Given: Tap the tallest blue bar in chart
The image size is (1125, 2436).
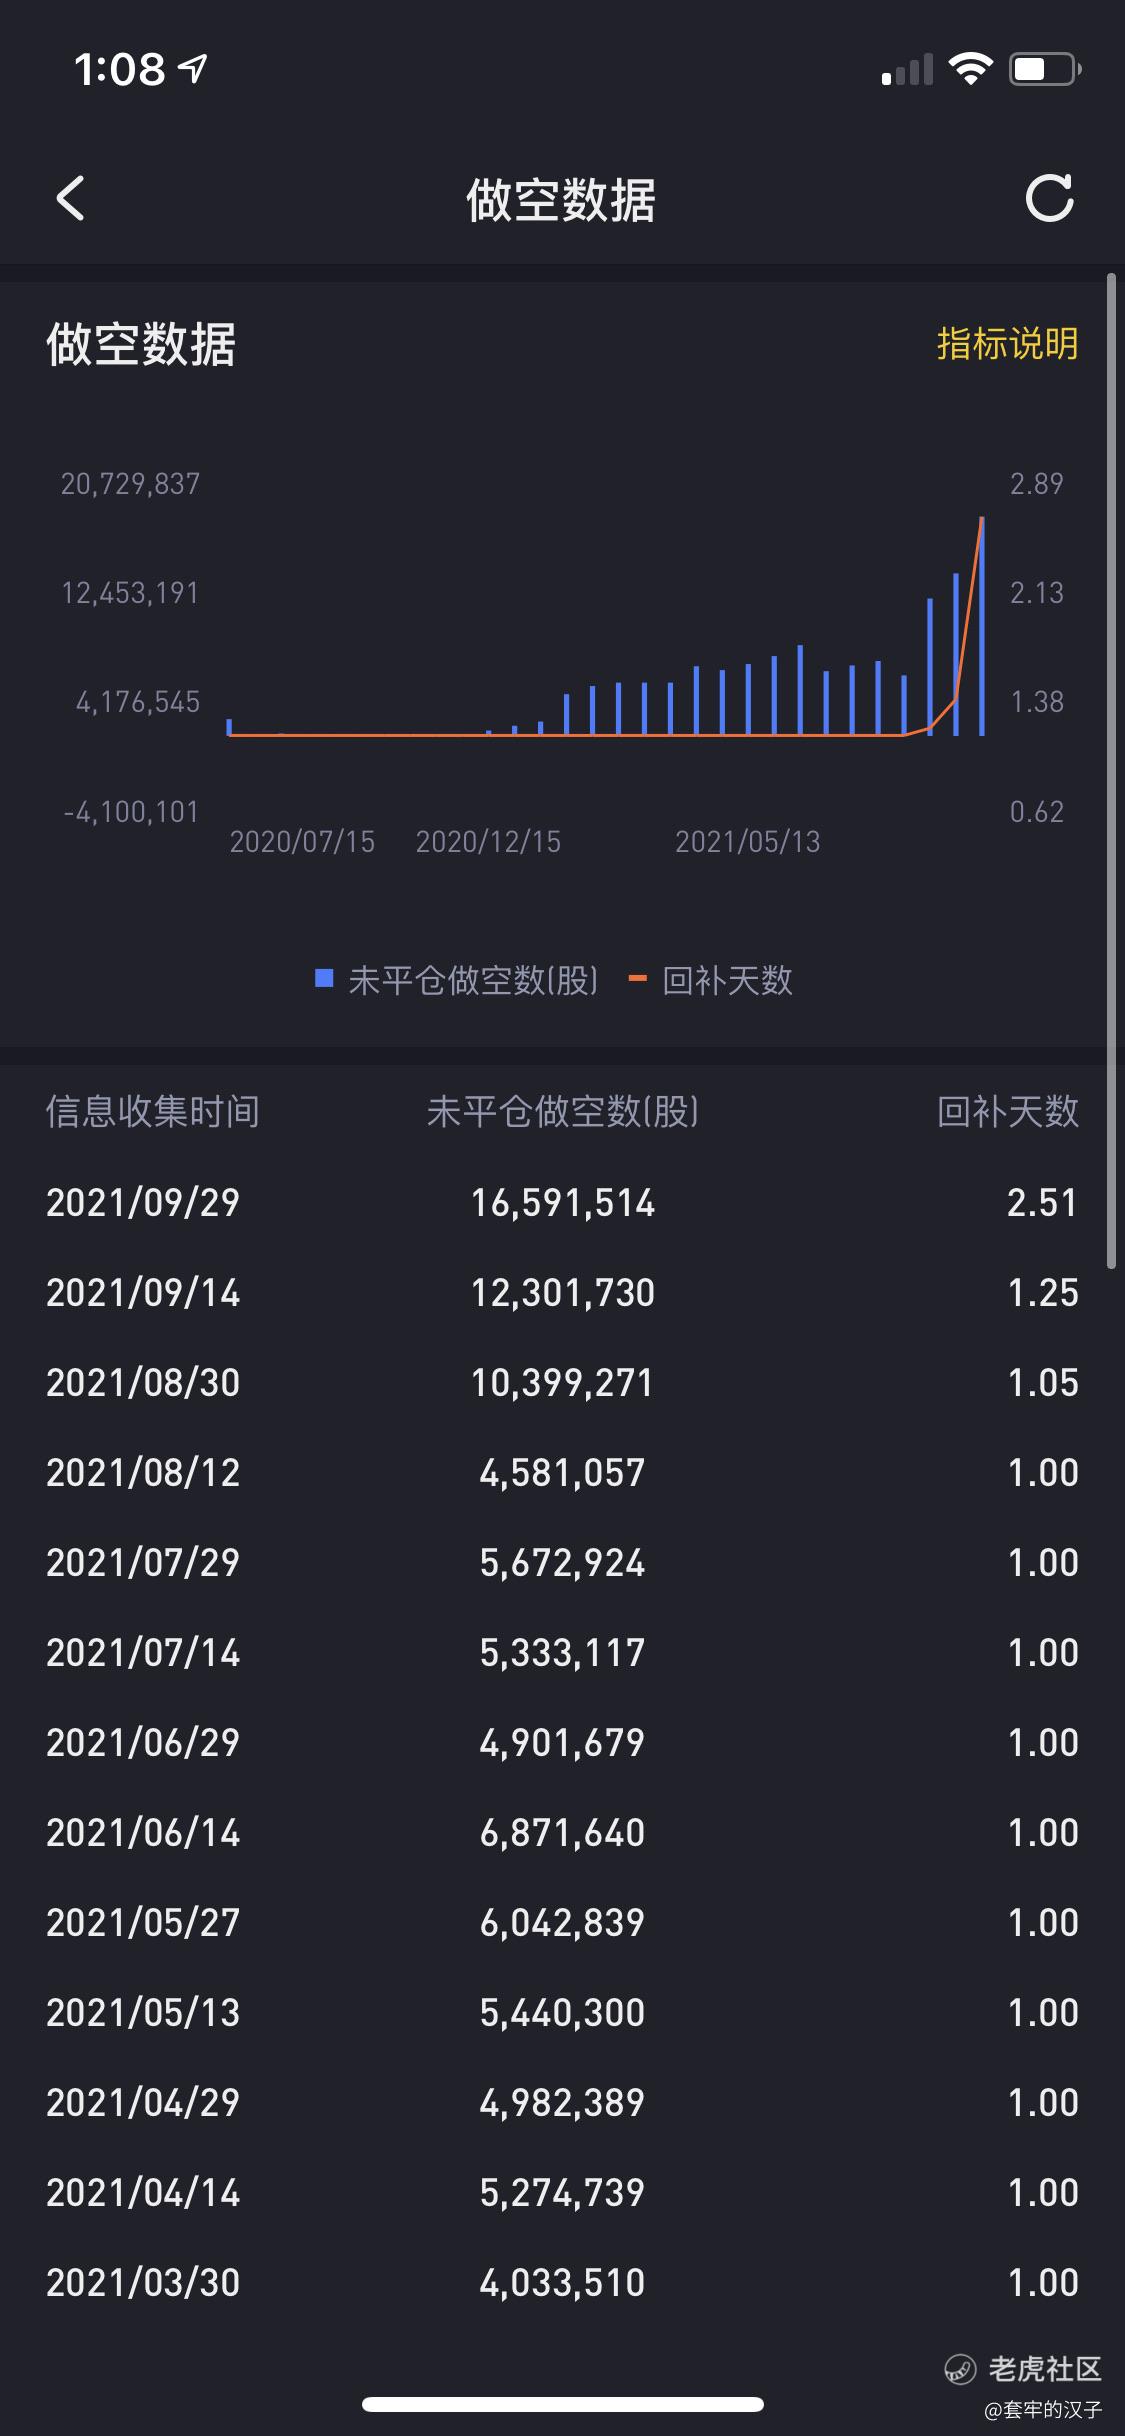Looking at the screenshot, I should (x=982, y=627).
